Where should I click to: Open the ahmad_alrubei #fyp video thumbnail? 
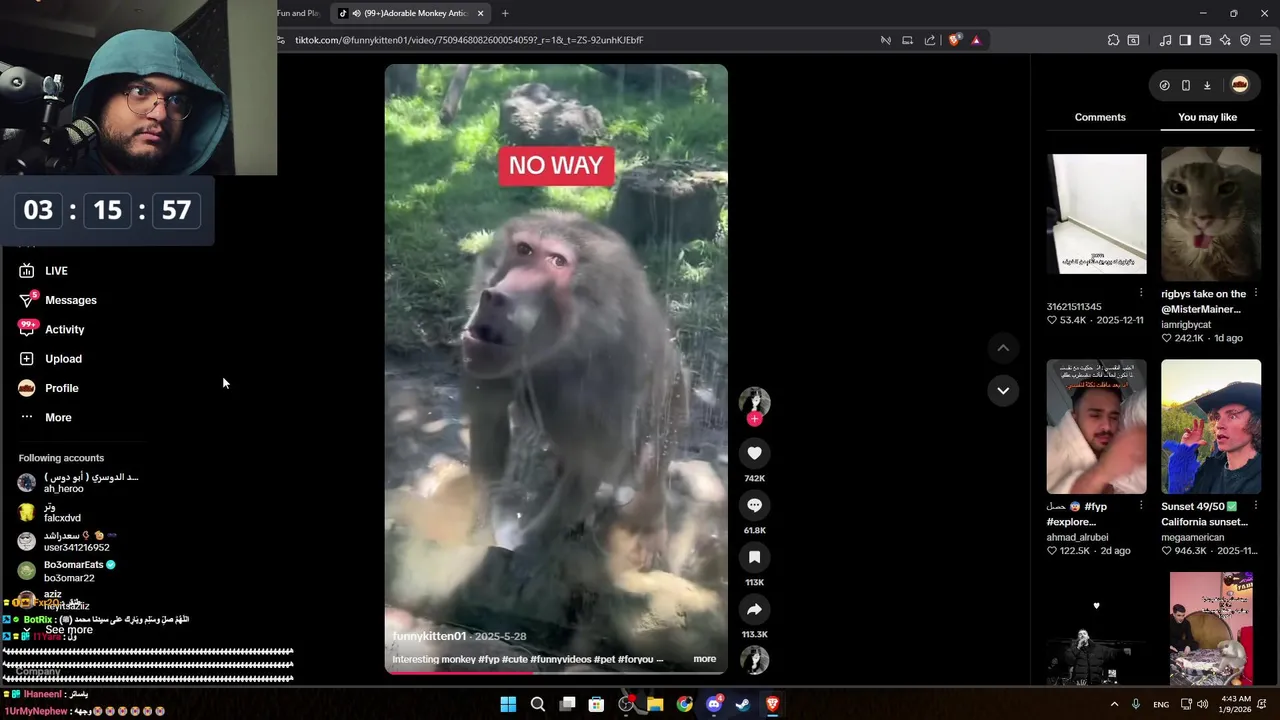coord(1096,427)
